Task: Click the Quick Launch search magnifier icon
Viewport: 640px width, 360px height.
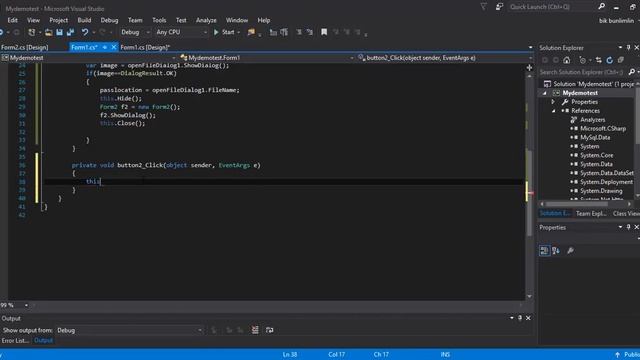Action: point(601,7)
